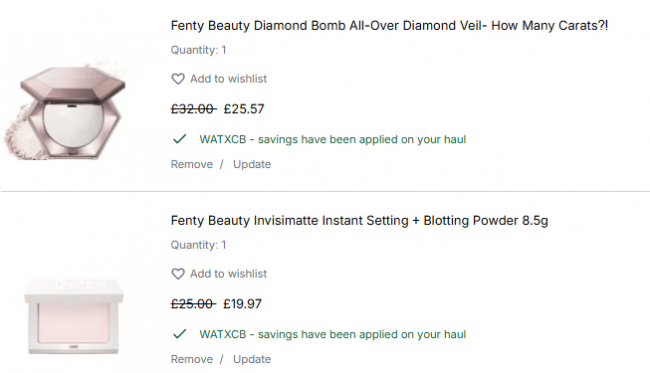This screenshot has width=650, height=373.
Task: Click the discounted £25.57 price
Action: 244,109
